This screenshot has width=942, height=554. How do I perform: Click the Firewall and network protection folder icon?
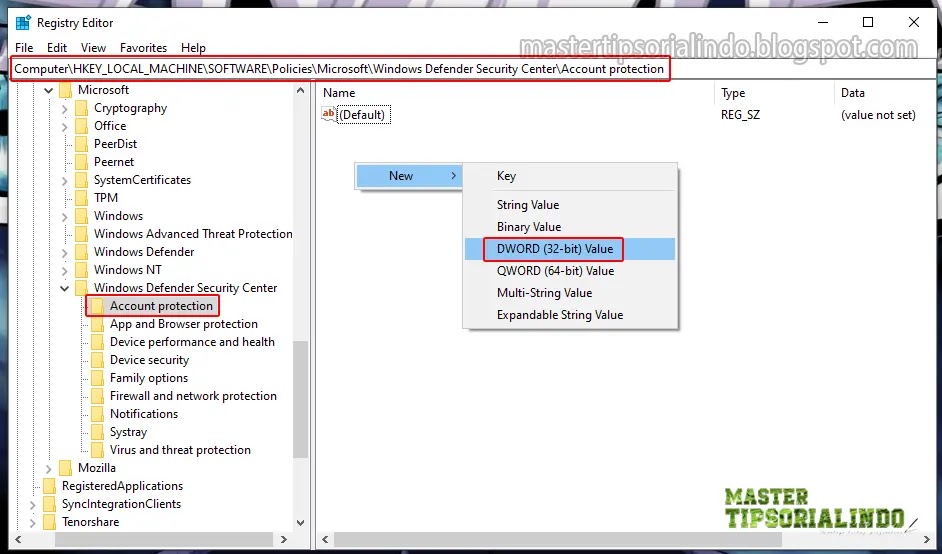(97, 397)
